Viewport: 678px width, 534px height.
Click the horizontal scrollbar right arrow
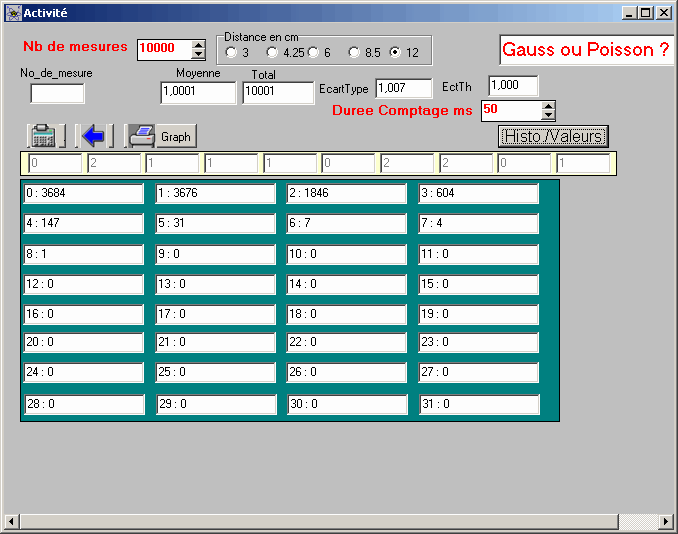(x=666, y=523)
